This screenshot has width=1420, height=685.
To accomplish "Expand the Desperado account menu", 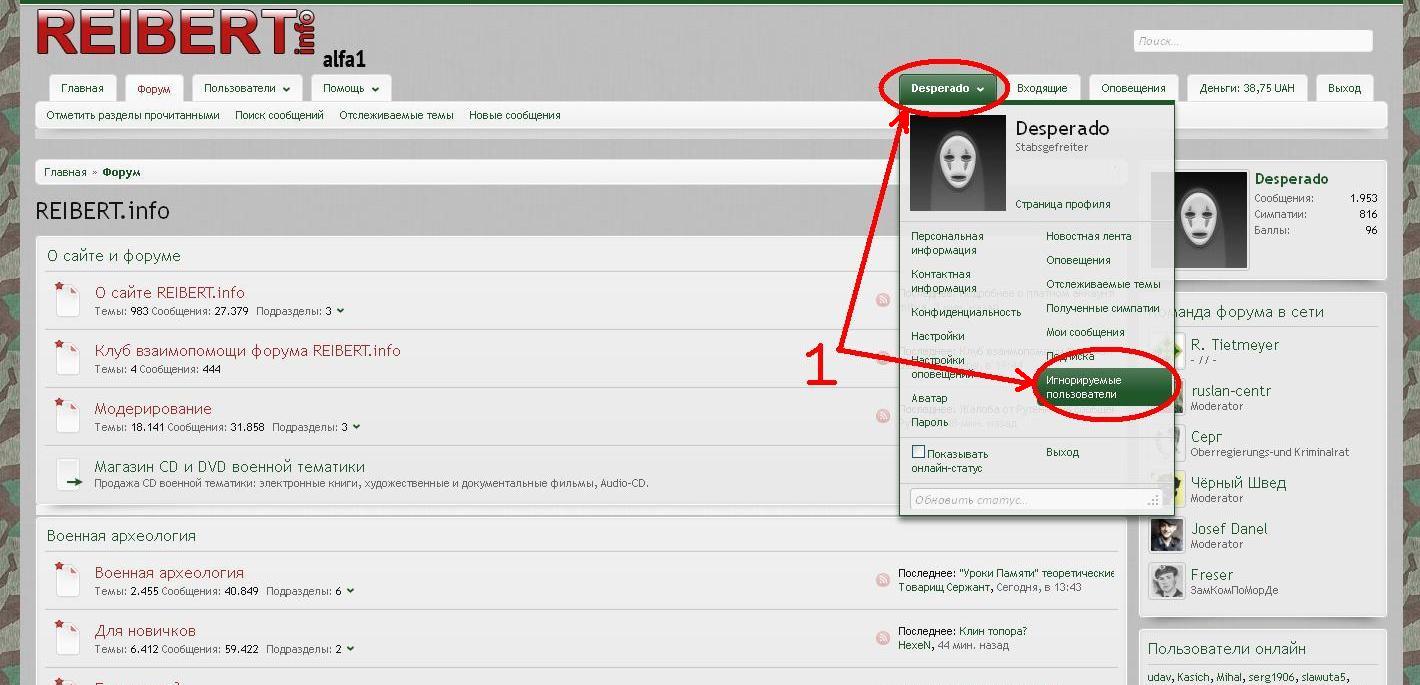I will [x=947, y=88].
